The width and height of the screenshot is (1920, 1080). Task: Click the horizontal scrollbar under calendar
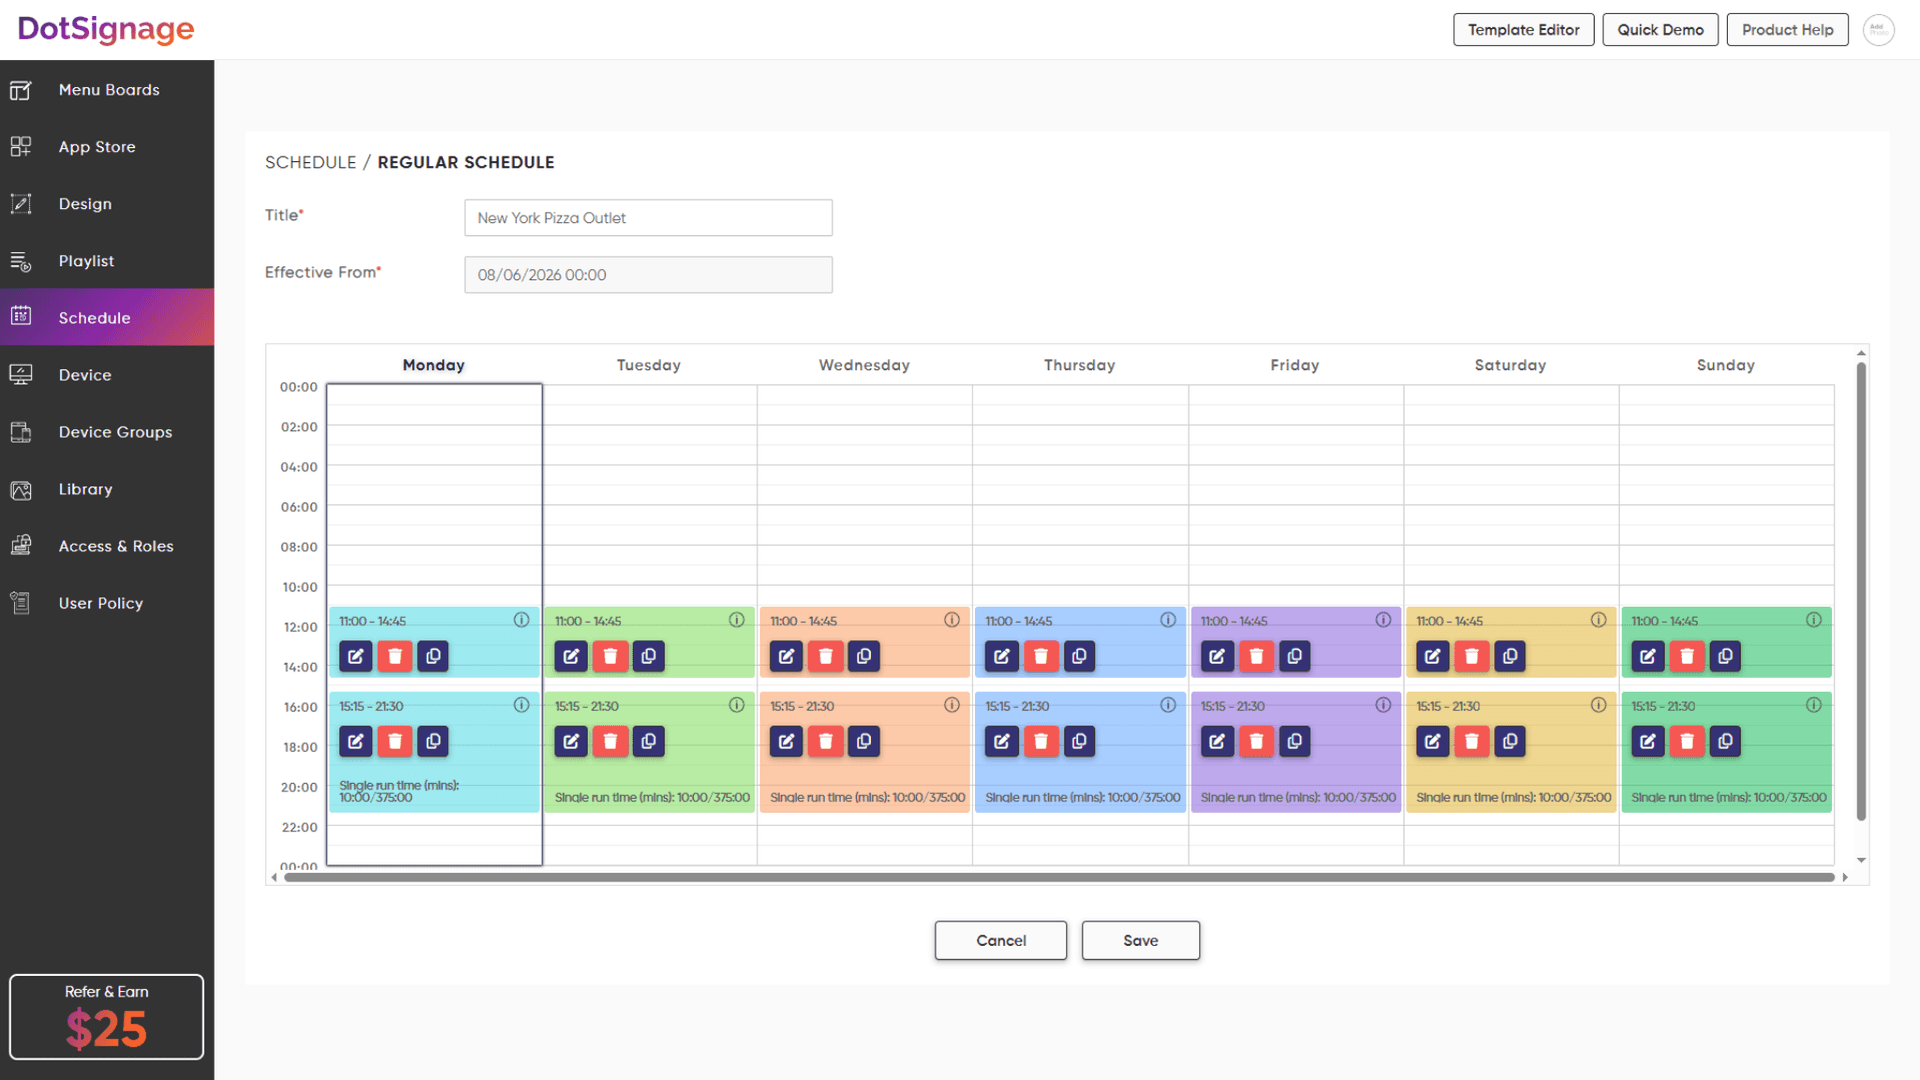coord(1059,878)
